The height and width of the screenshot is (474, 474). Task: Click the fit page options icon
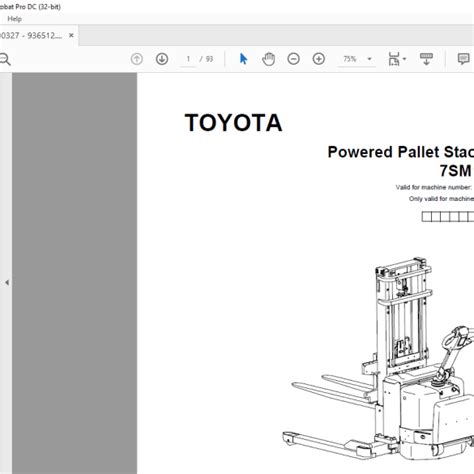(394, 59)
